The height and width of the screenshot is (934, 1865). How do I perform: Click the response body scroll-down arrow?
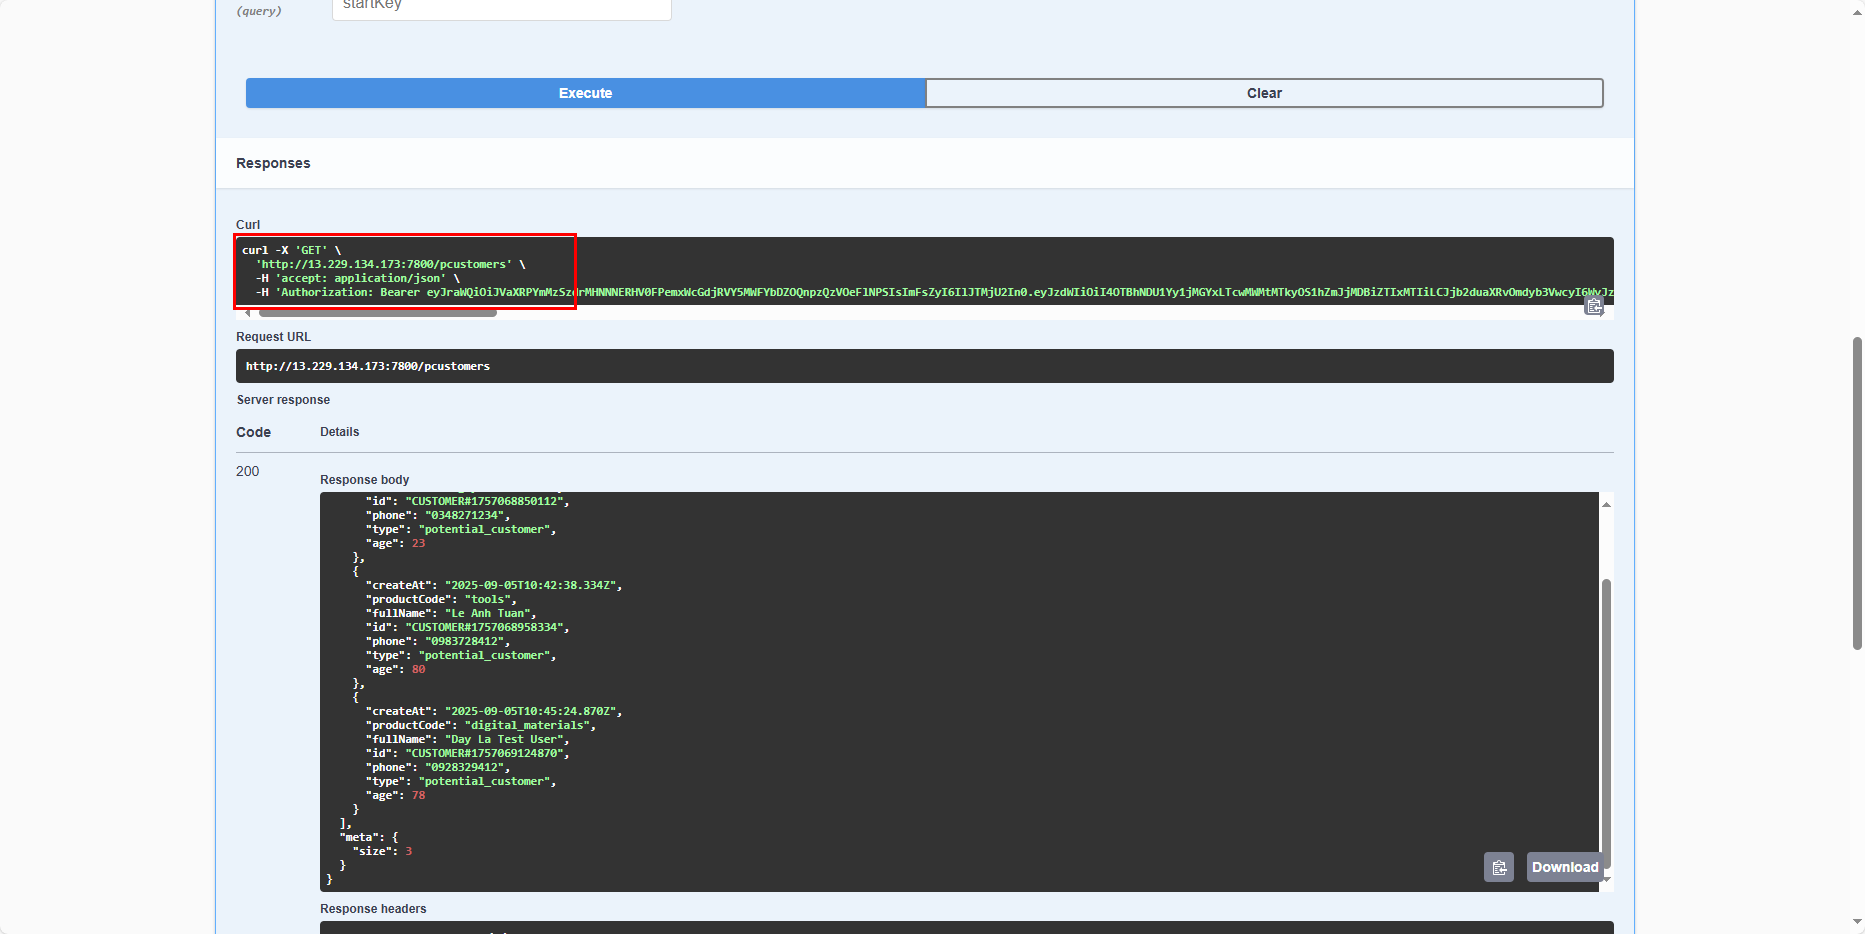point(1606,880)
